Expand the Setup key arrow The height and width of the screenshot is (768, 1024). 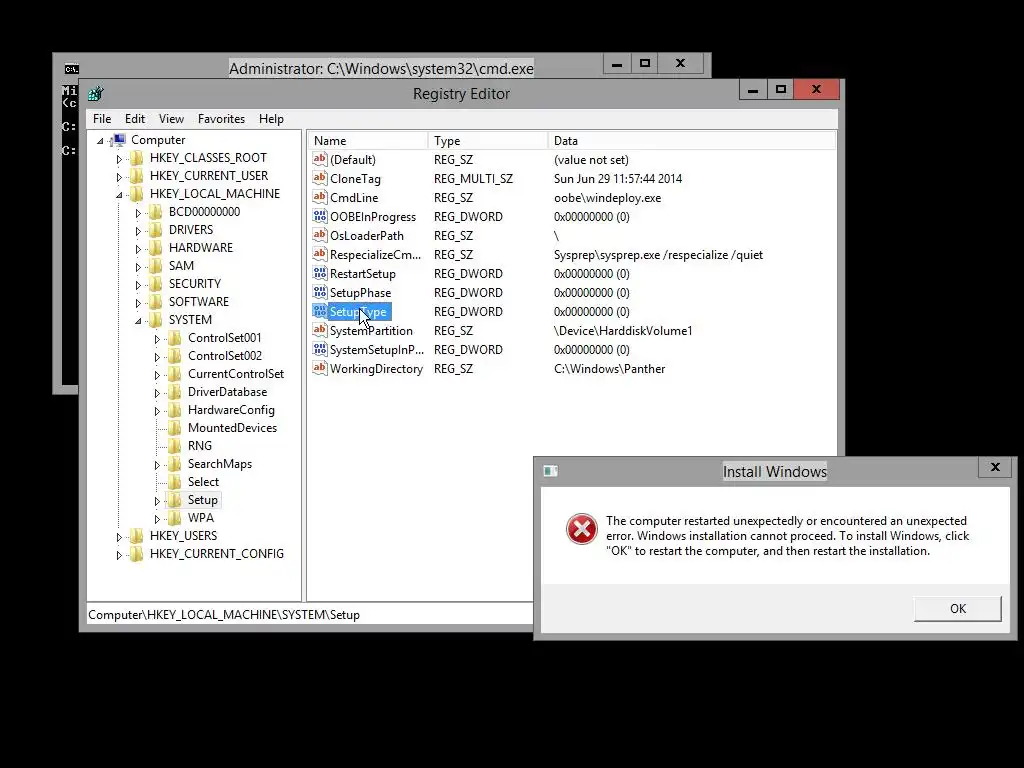click(x=157, y=501)
